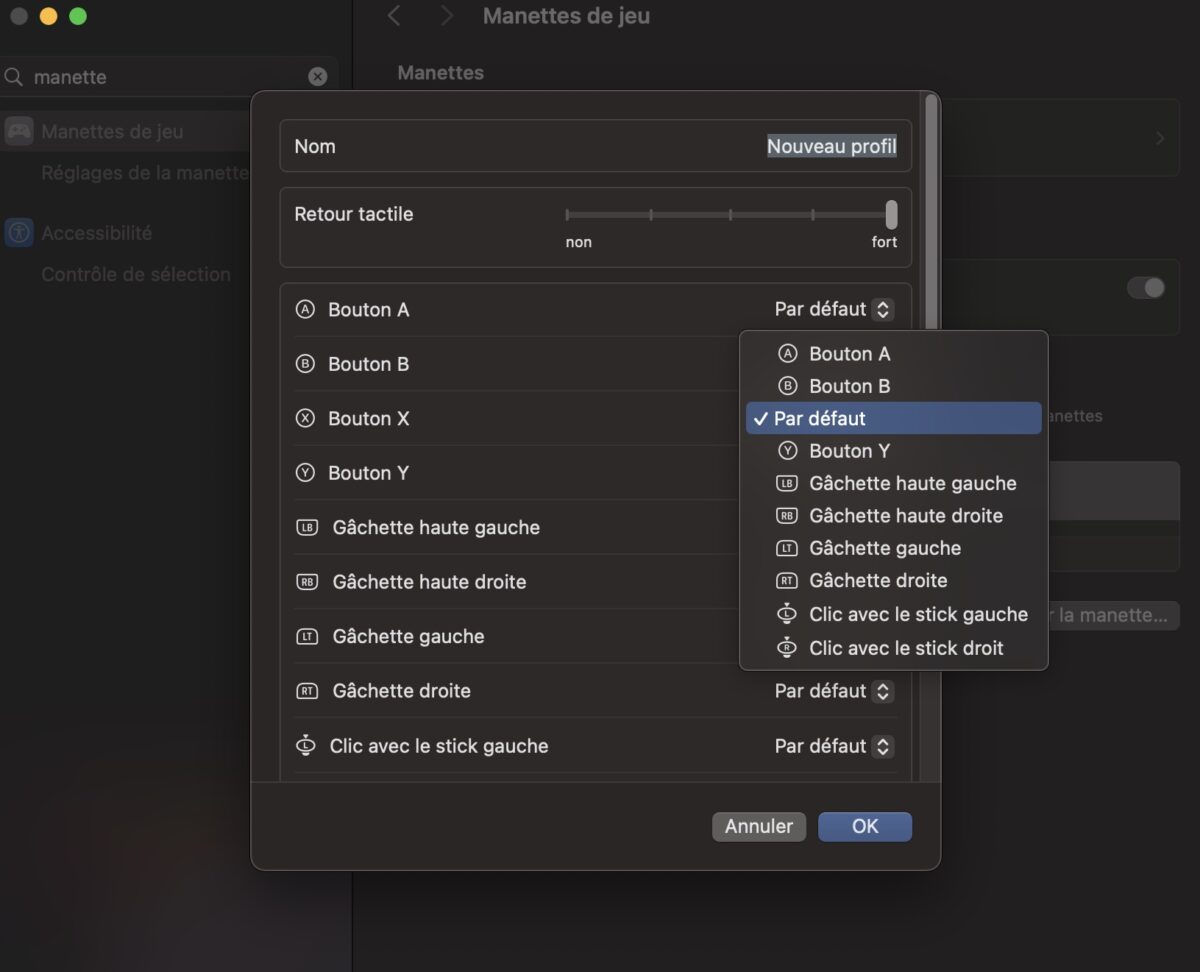The height and width of the screenshot is (972, 1200).
Task: Click the RB icon beside Gâchette haute droite row
Action: coord(307,582)
